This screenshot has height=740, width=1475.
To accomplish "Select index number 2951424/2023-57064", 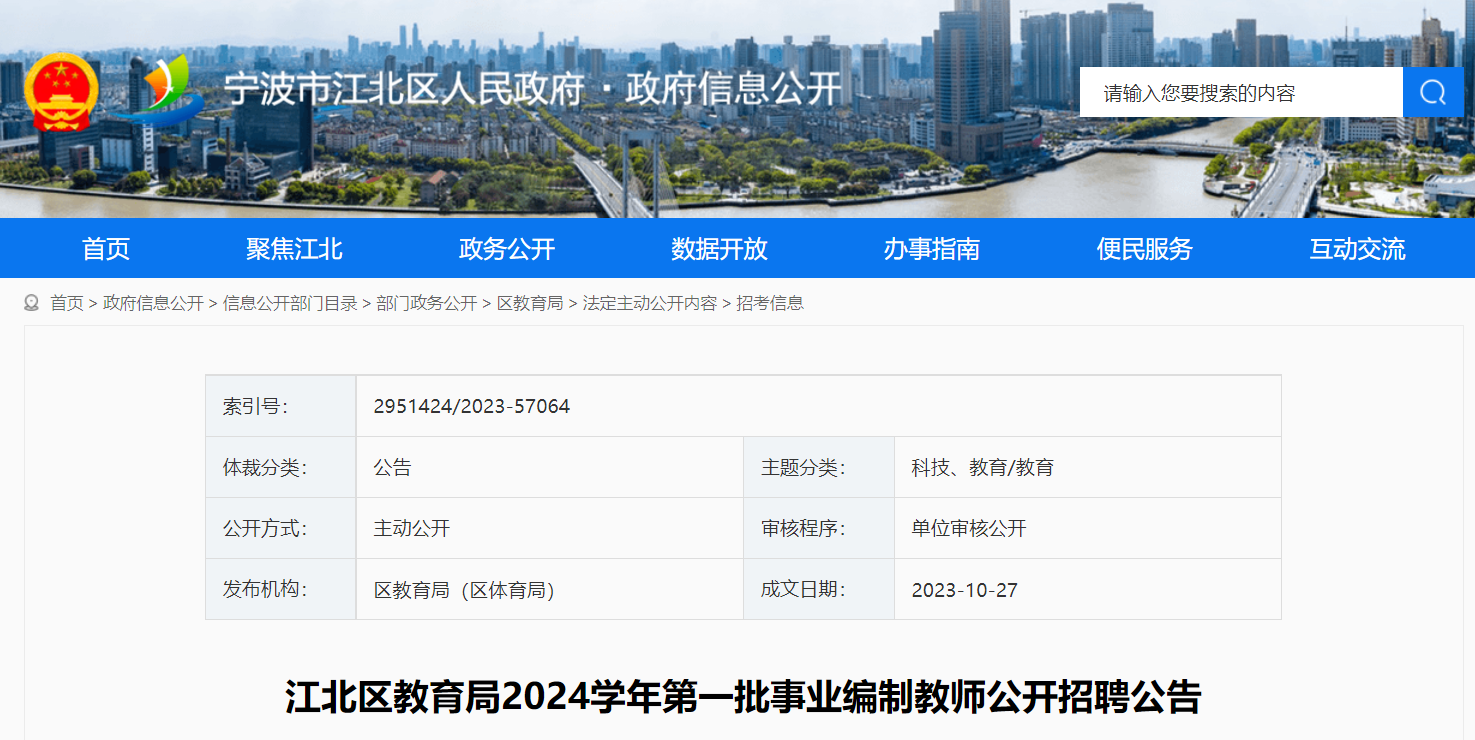I will (472, 407).
